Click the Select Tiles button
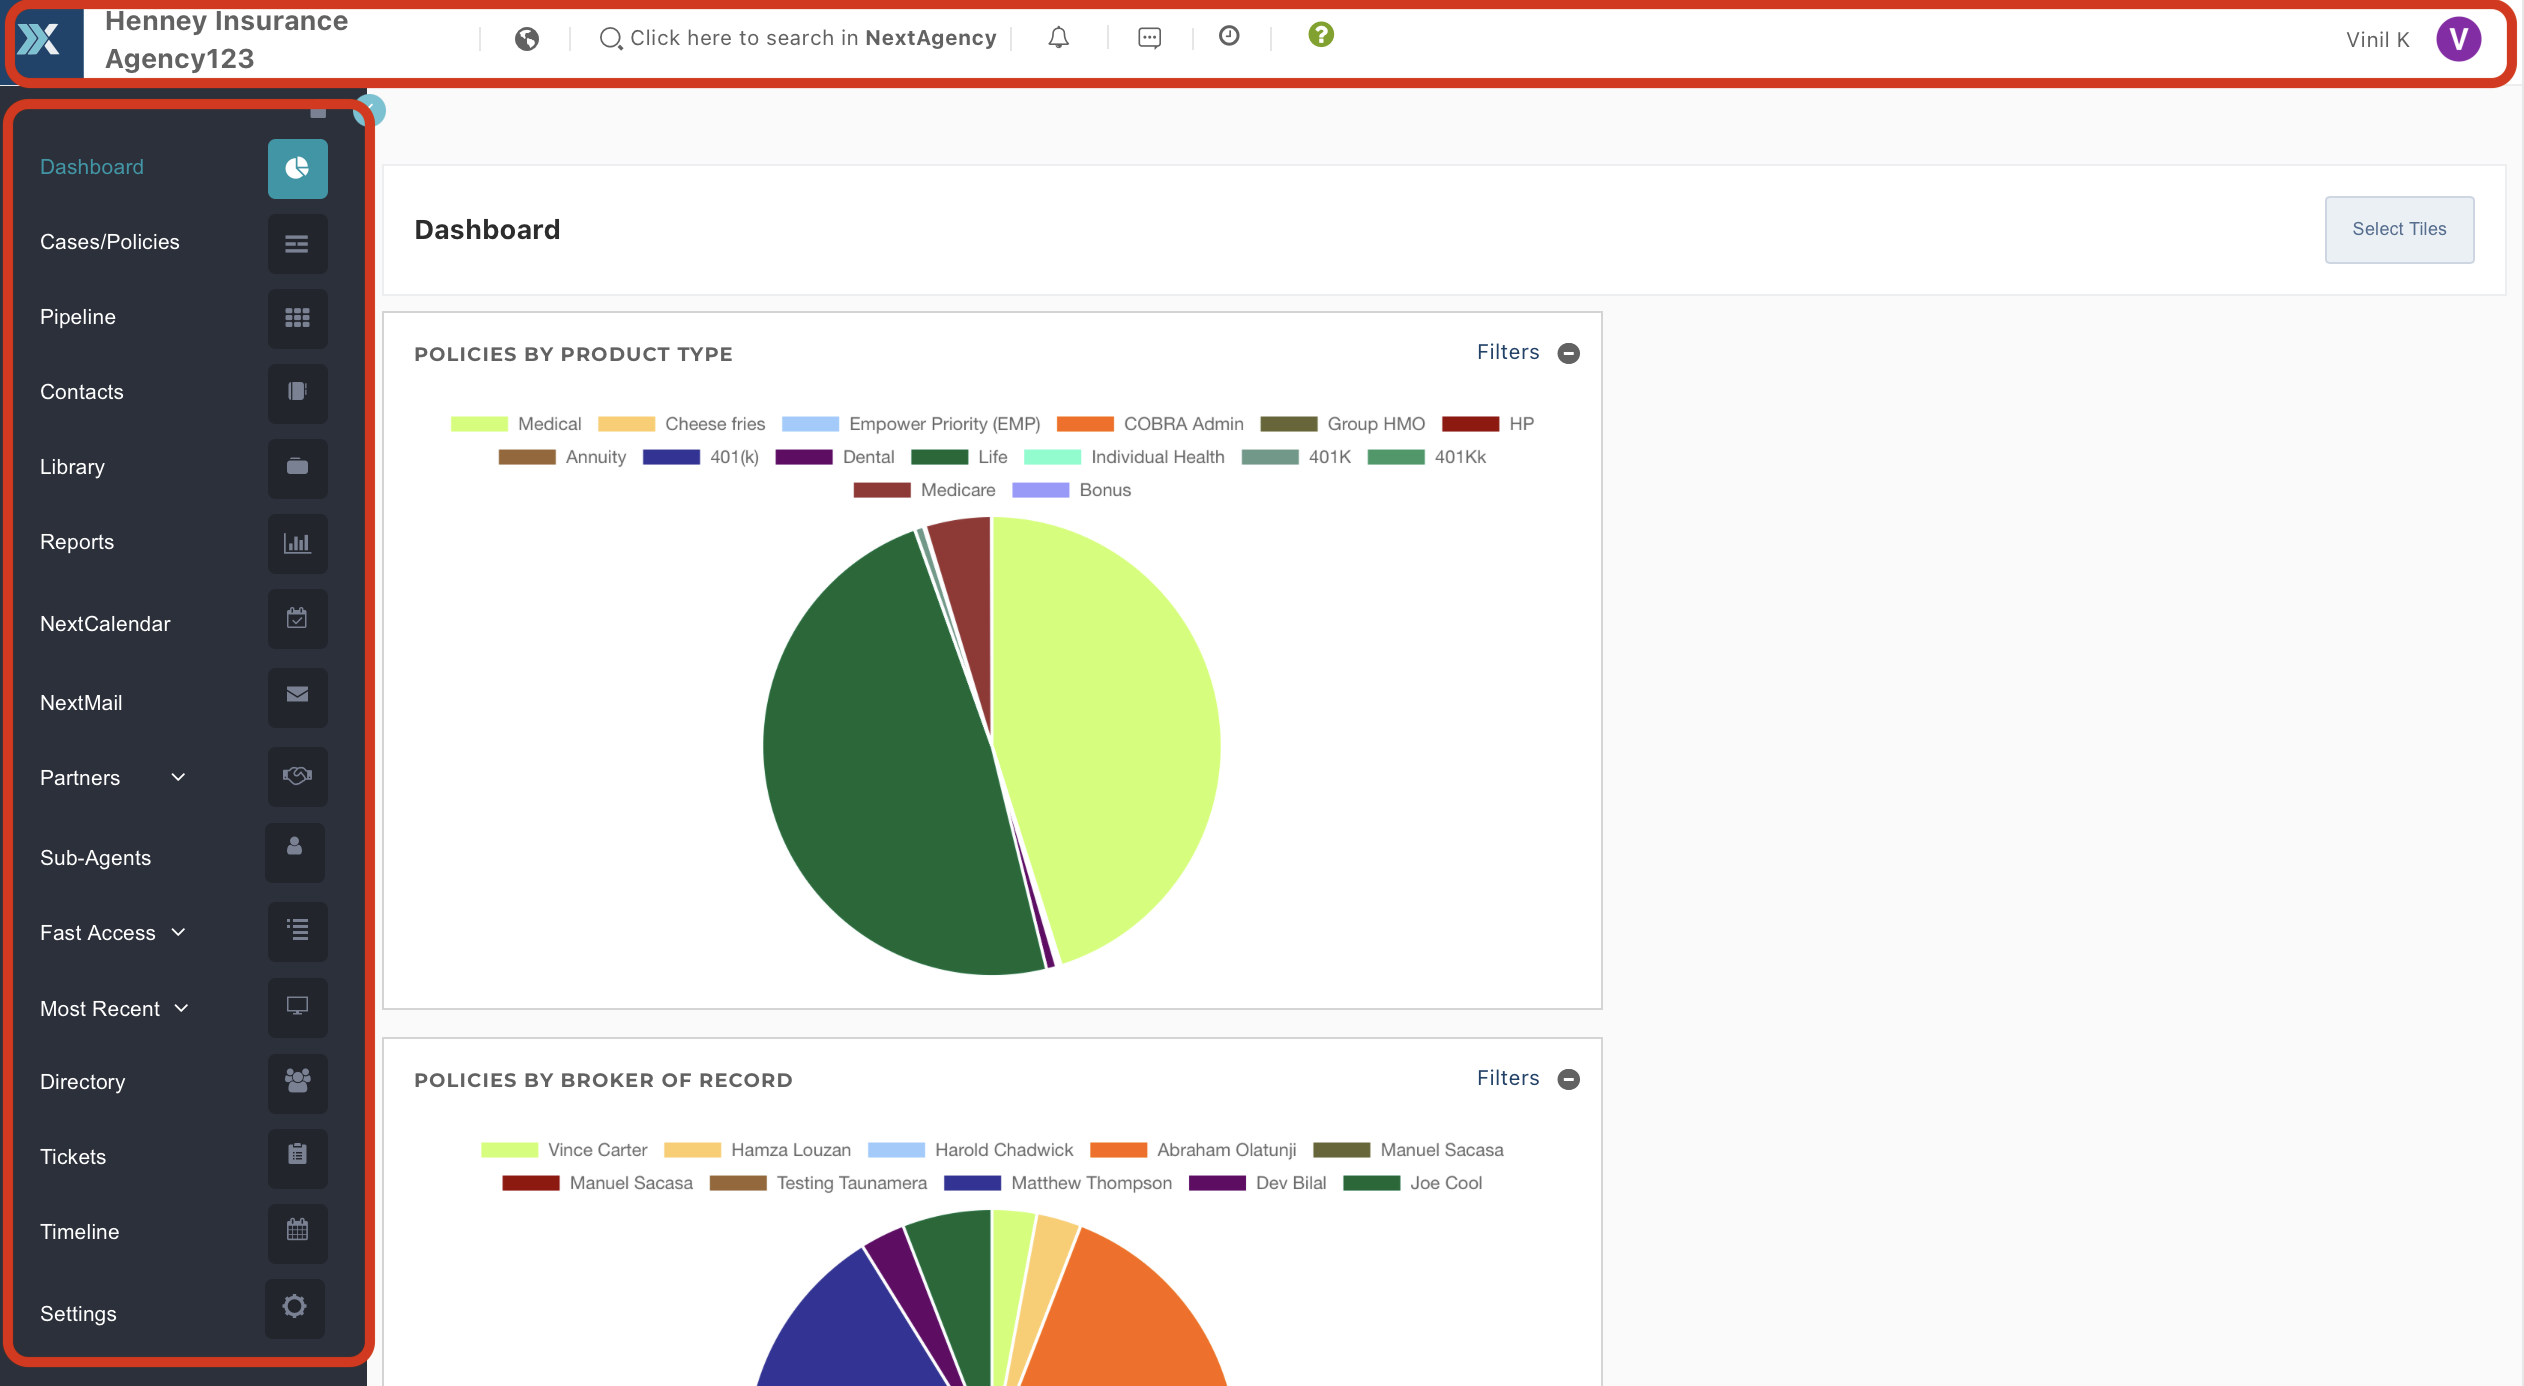This screenshot has width=2524, height=1386. (2399, 229)
